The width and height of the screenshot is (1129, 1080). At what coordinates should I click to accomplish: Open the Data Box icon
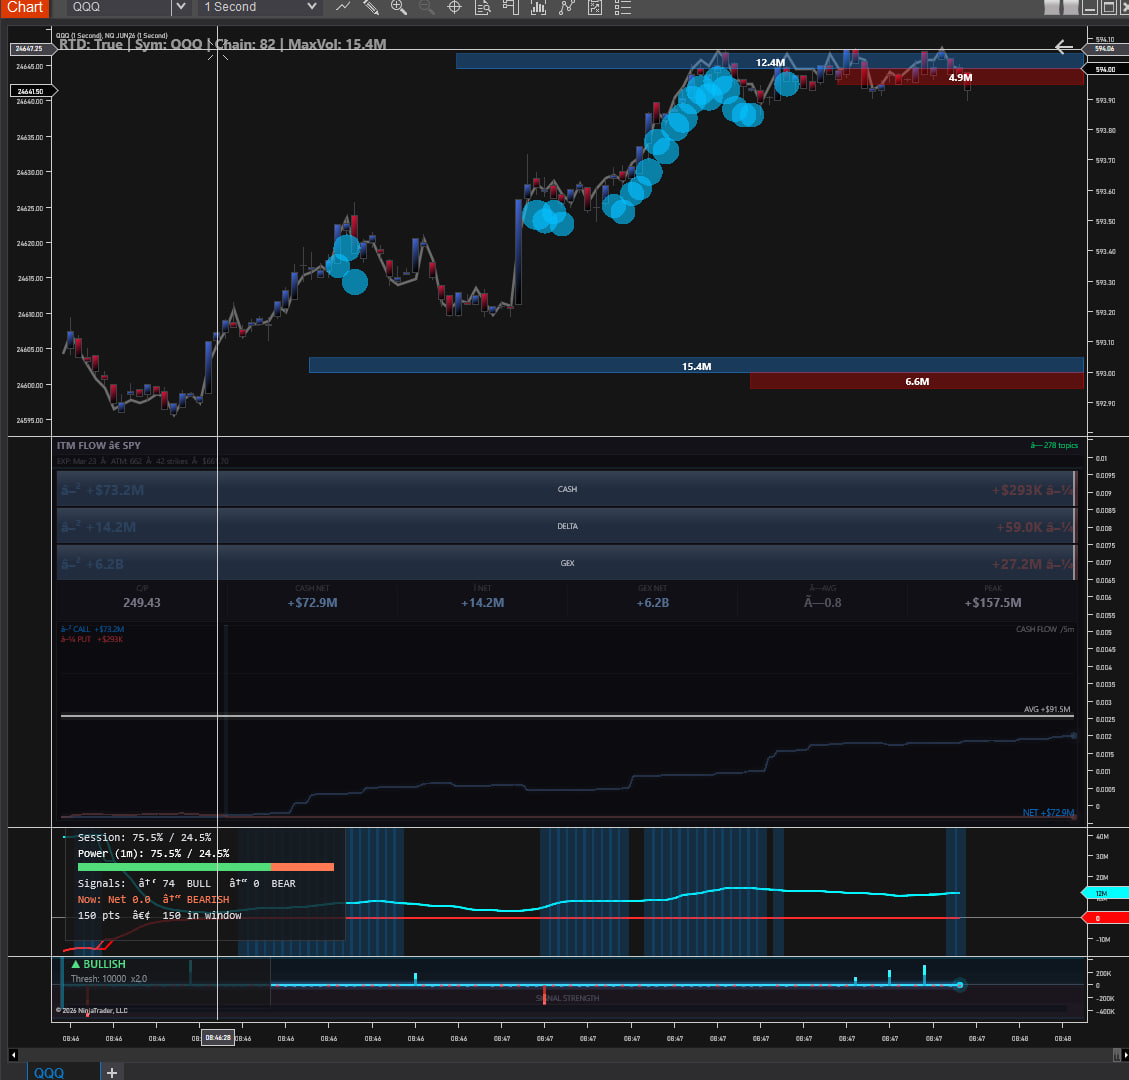482,7
